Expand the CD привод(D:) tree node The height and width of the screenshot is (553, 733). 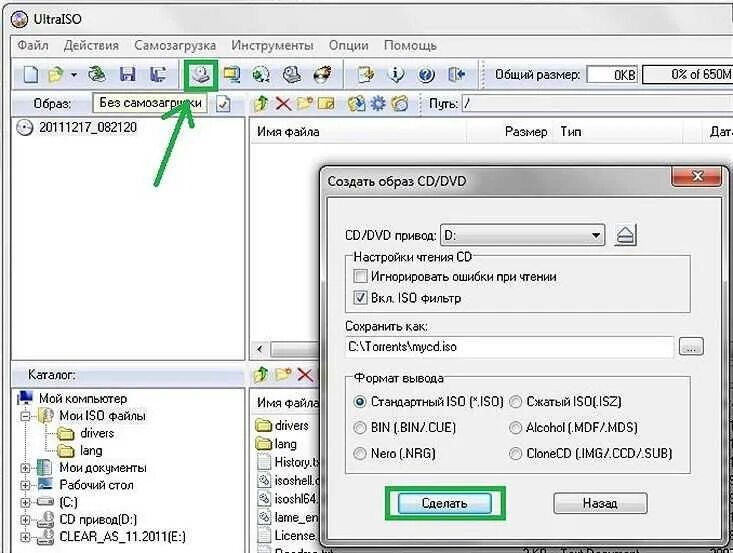pos(25,519)
